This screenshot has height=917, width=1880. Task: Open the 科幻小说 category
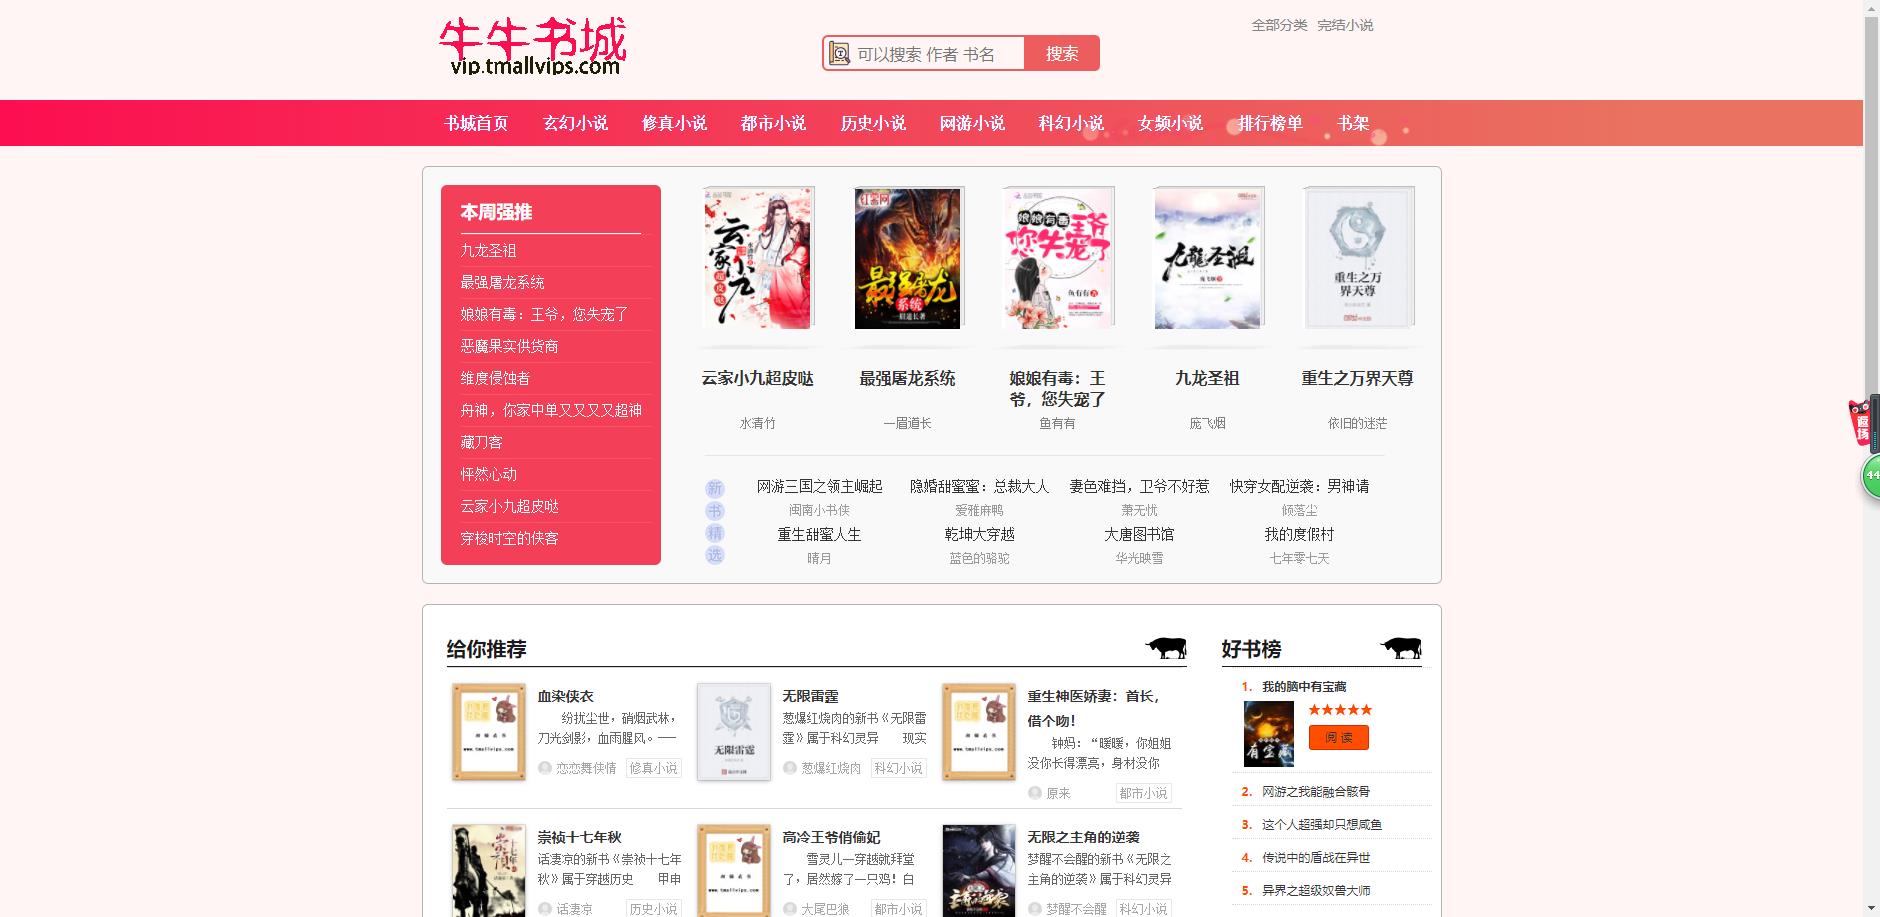coord(1071,123)
